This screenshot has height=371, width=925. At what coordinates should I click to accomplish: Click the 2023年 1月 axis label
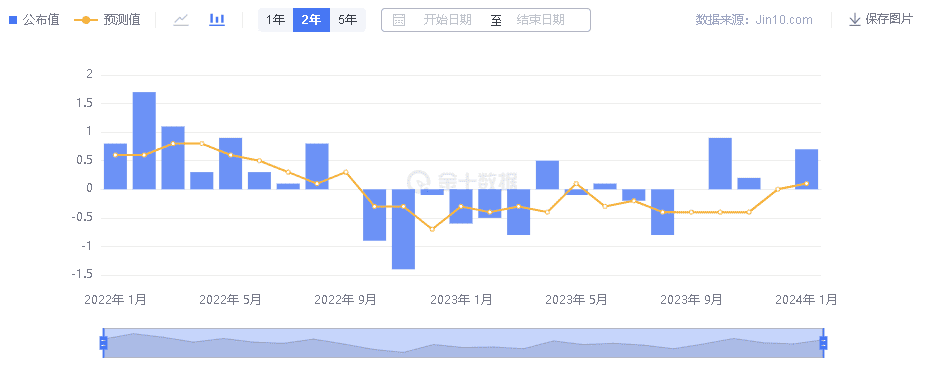(461, 300)
